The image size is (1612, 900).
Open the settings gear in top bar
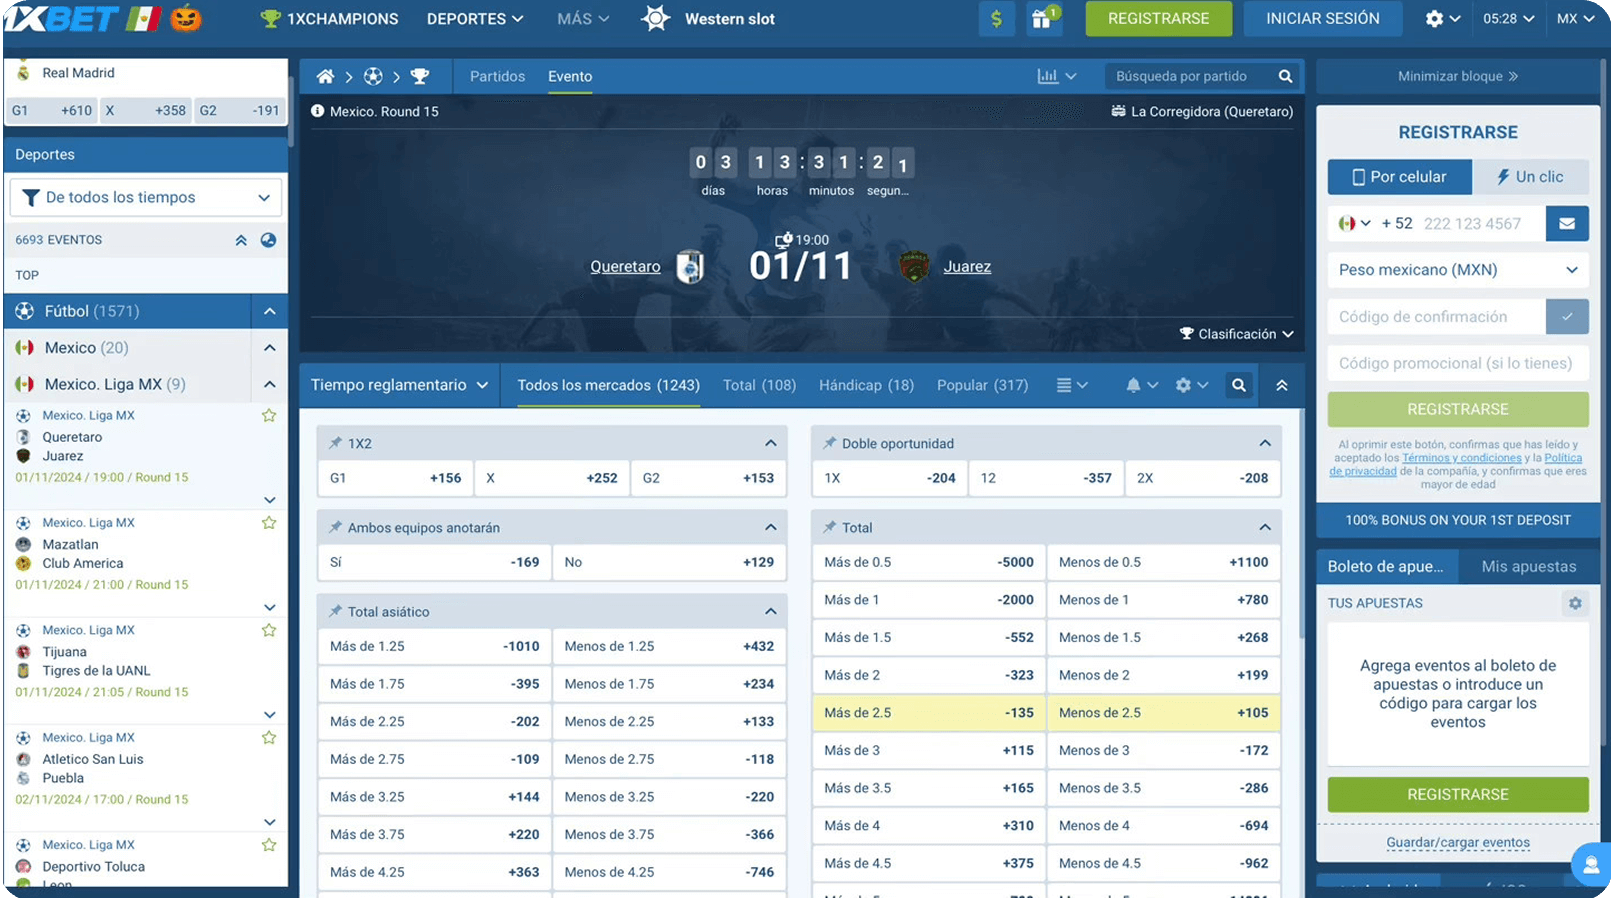point(1434,19)
